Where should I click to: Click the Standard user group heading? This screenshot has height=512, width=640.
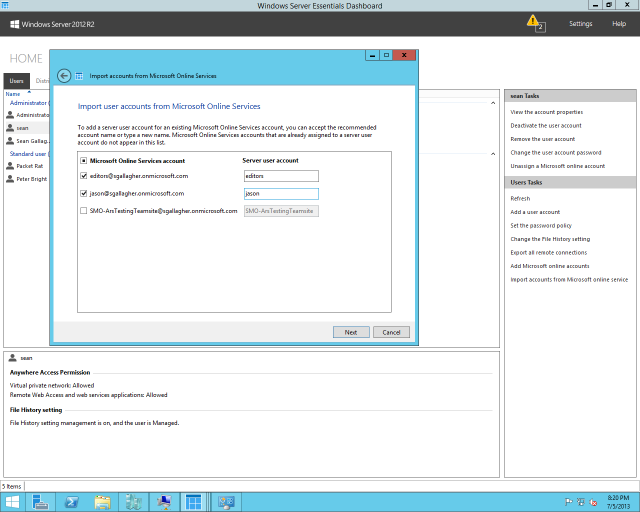point(29,154)
